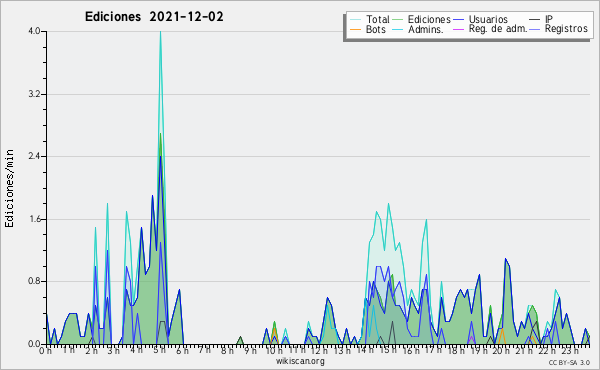Click the Reg. de adm. legend label
Viewport: 600px width, 370px height.
point(498,29)
